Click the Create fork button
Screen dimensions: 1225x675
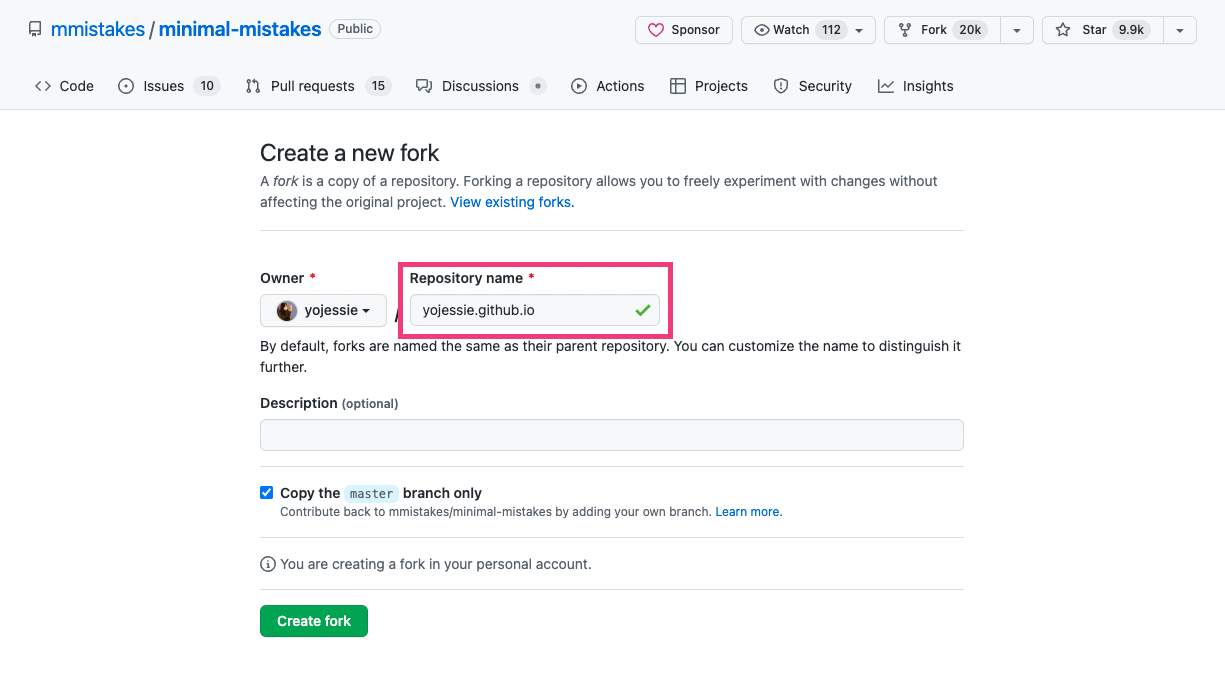[314, 621]
